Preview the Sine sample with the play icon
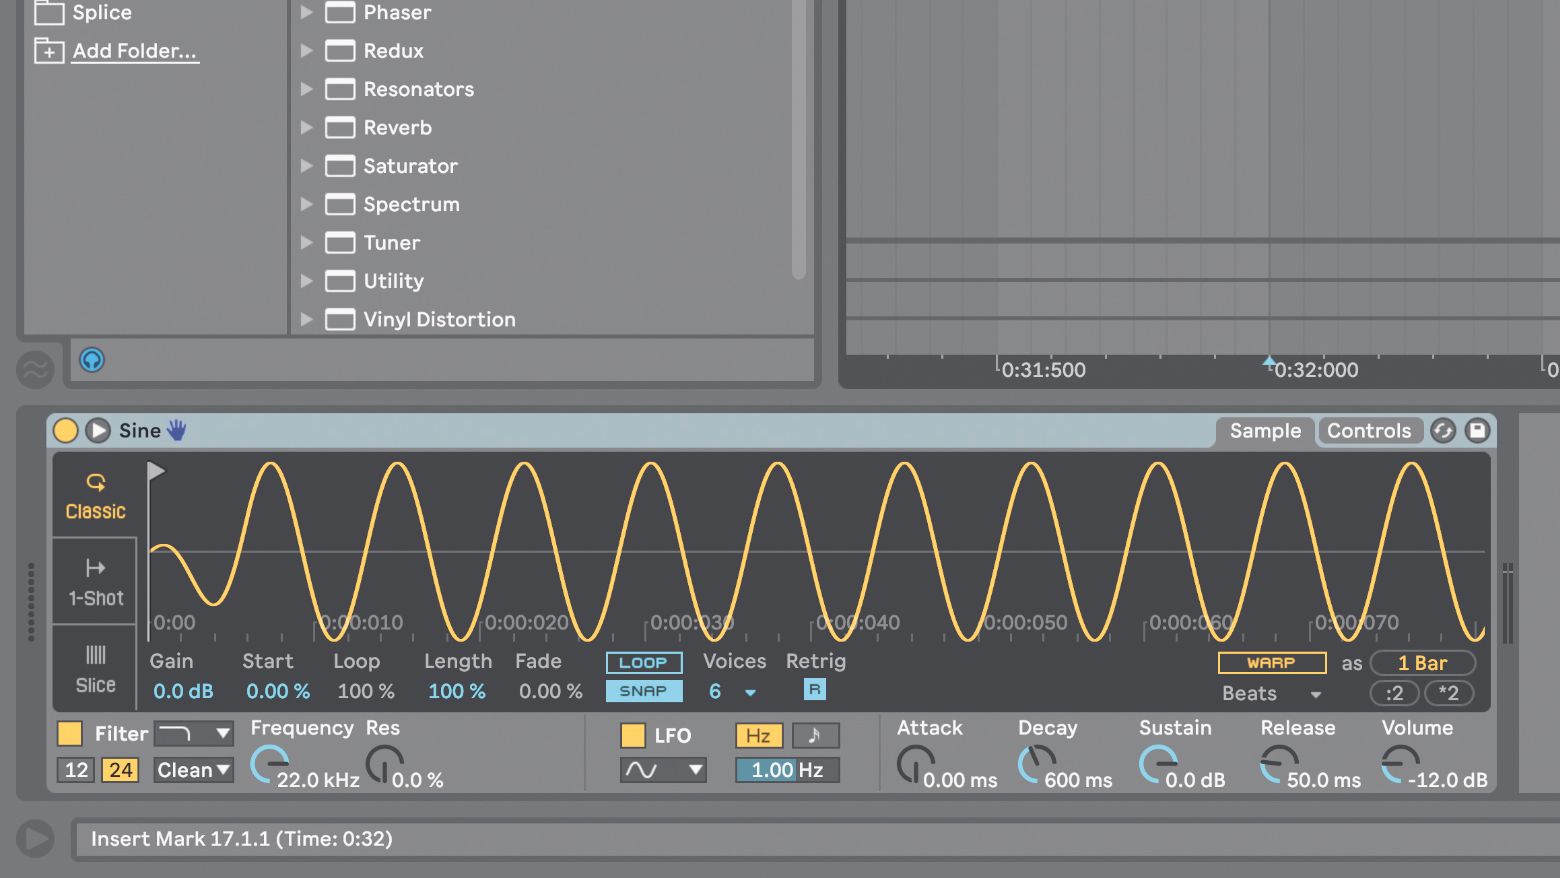 pyautogui.click(x=97, y=430)
